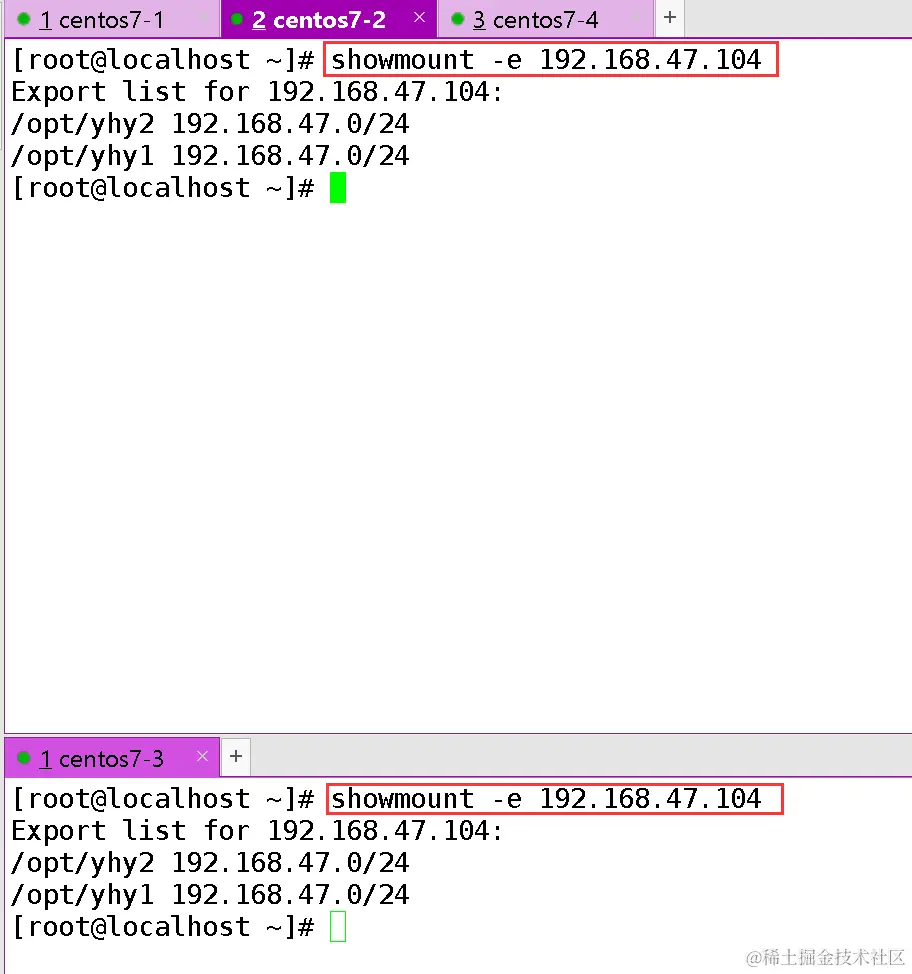
Task: Click green status dot on centos7-3 tab
Action: pyautogui.click(x=24, y=758)
